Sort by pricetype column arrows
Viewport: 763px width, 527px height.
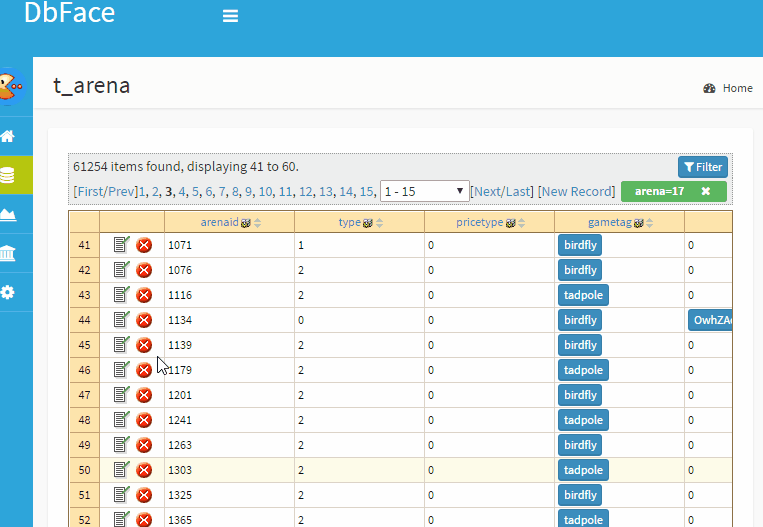[522, 223]
